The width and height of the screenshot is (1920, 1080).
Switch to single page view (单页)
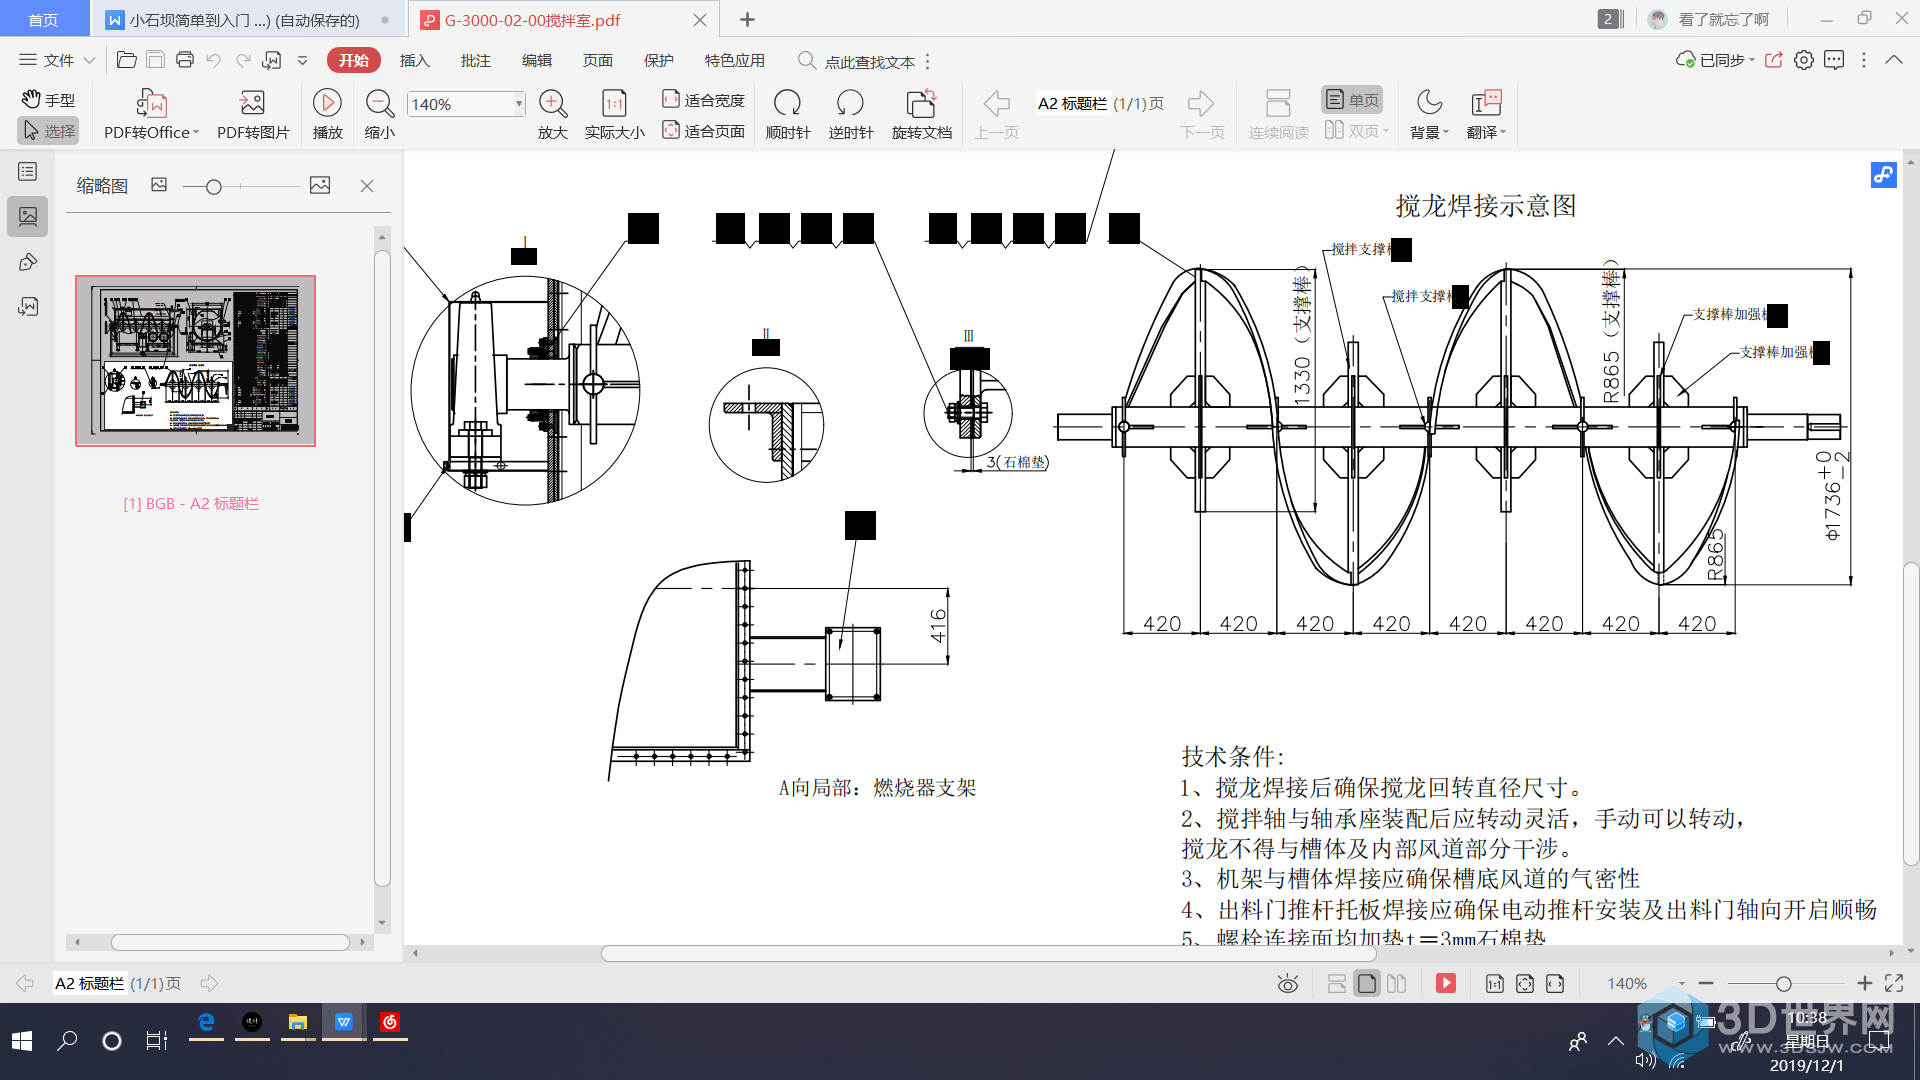coord(1352,100)
